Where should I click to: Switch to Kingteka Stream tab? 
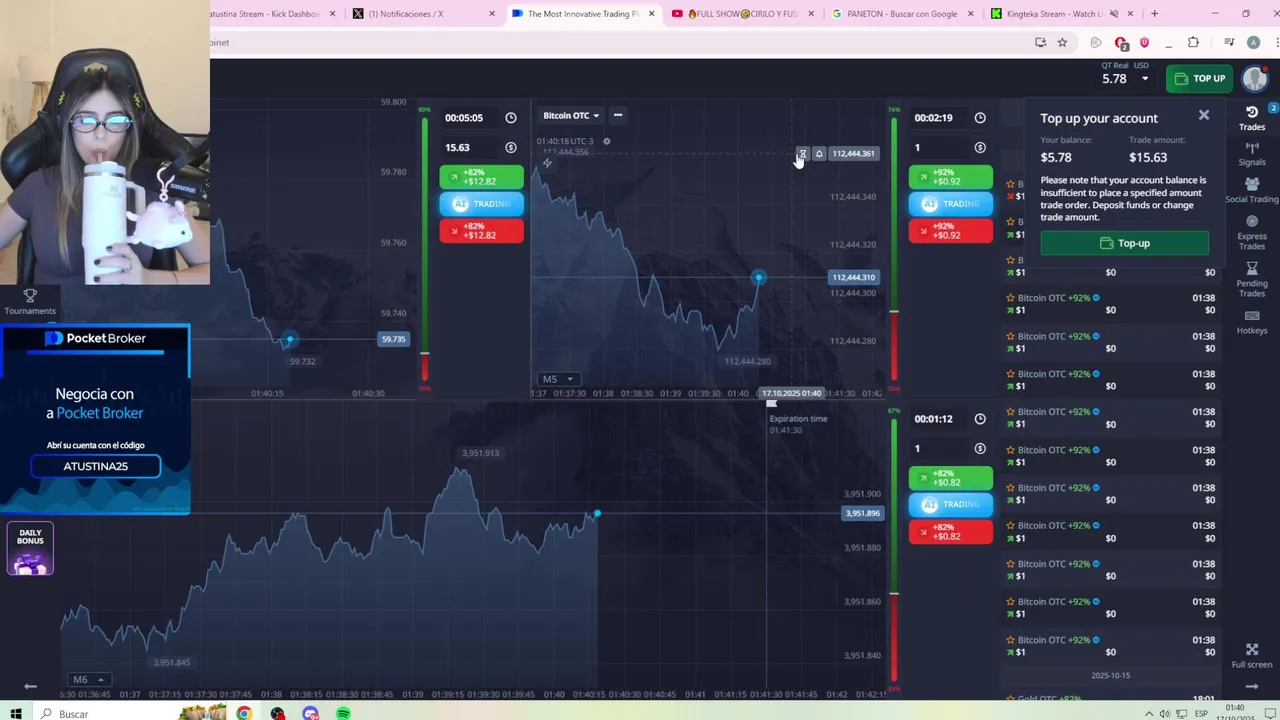pos(1062,14)
